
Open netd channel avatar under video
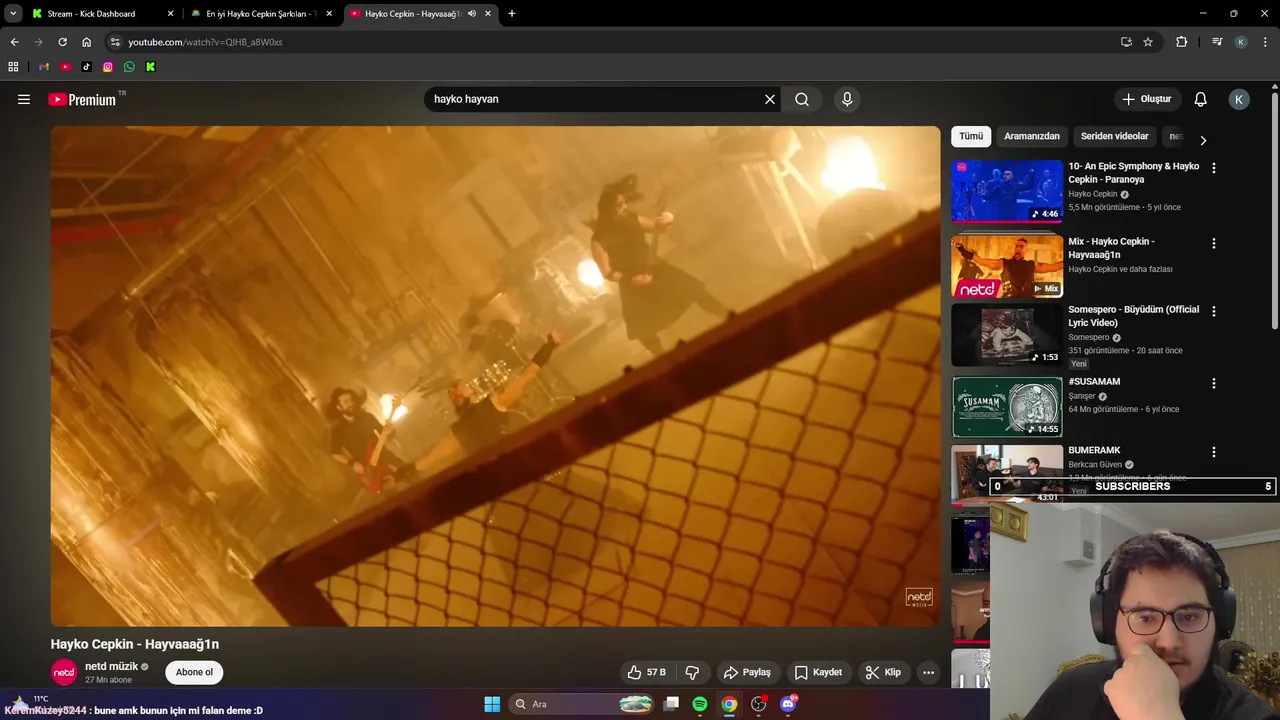point(64,673)
